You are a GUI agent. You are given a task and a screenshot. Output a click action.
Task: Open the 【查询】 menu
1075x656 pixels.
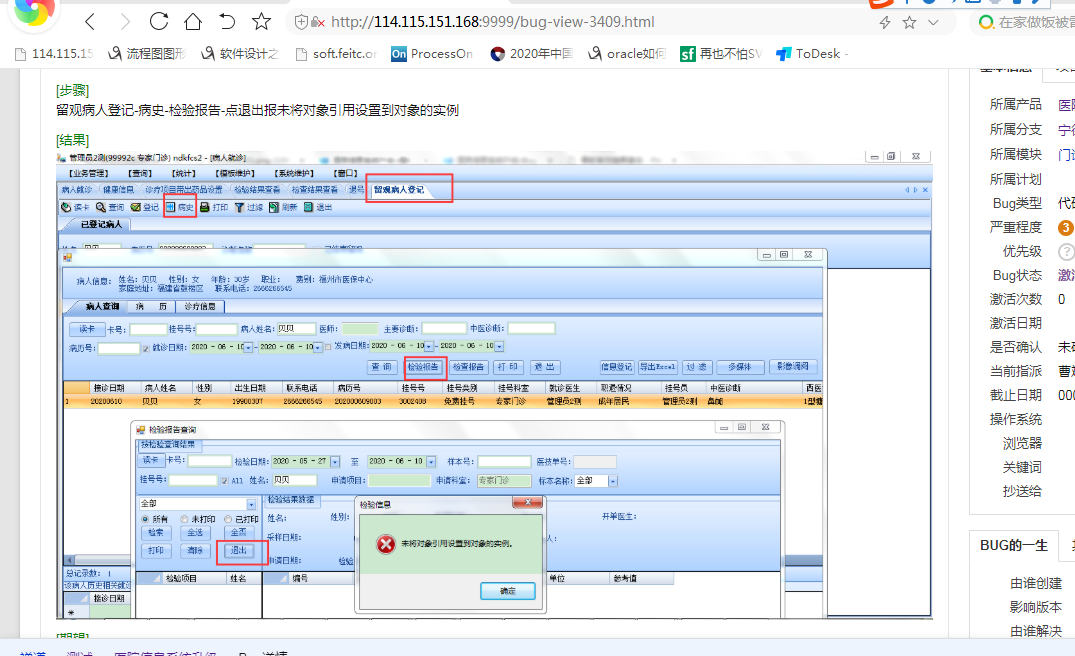click(x=139, y=173)
